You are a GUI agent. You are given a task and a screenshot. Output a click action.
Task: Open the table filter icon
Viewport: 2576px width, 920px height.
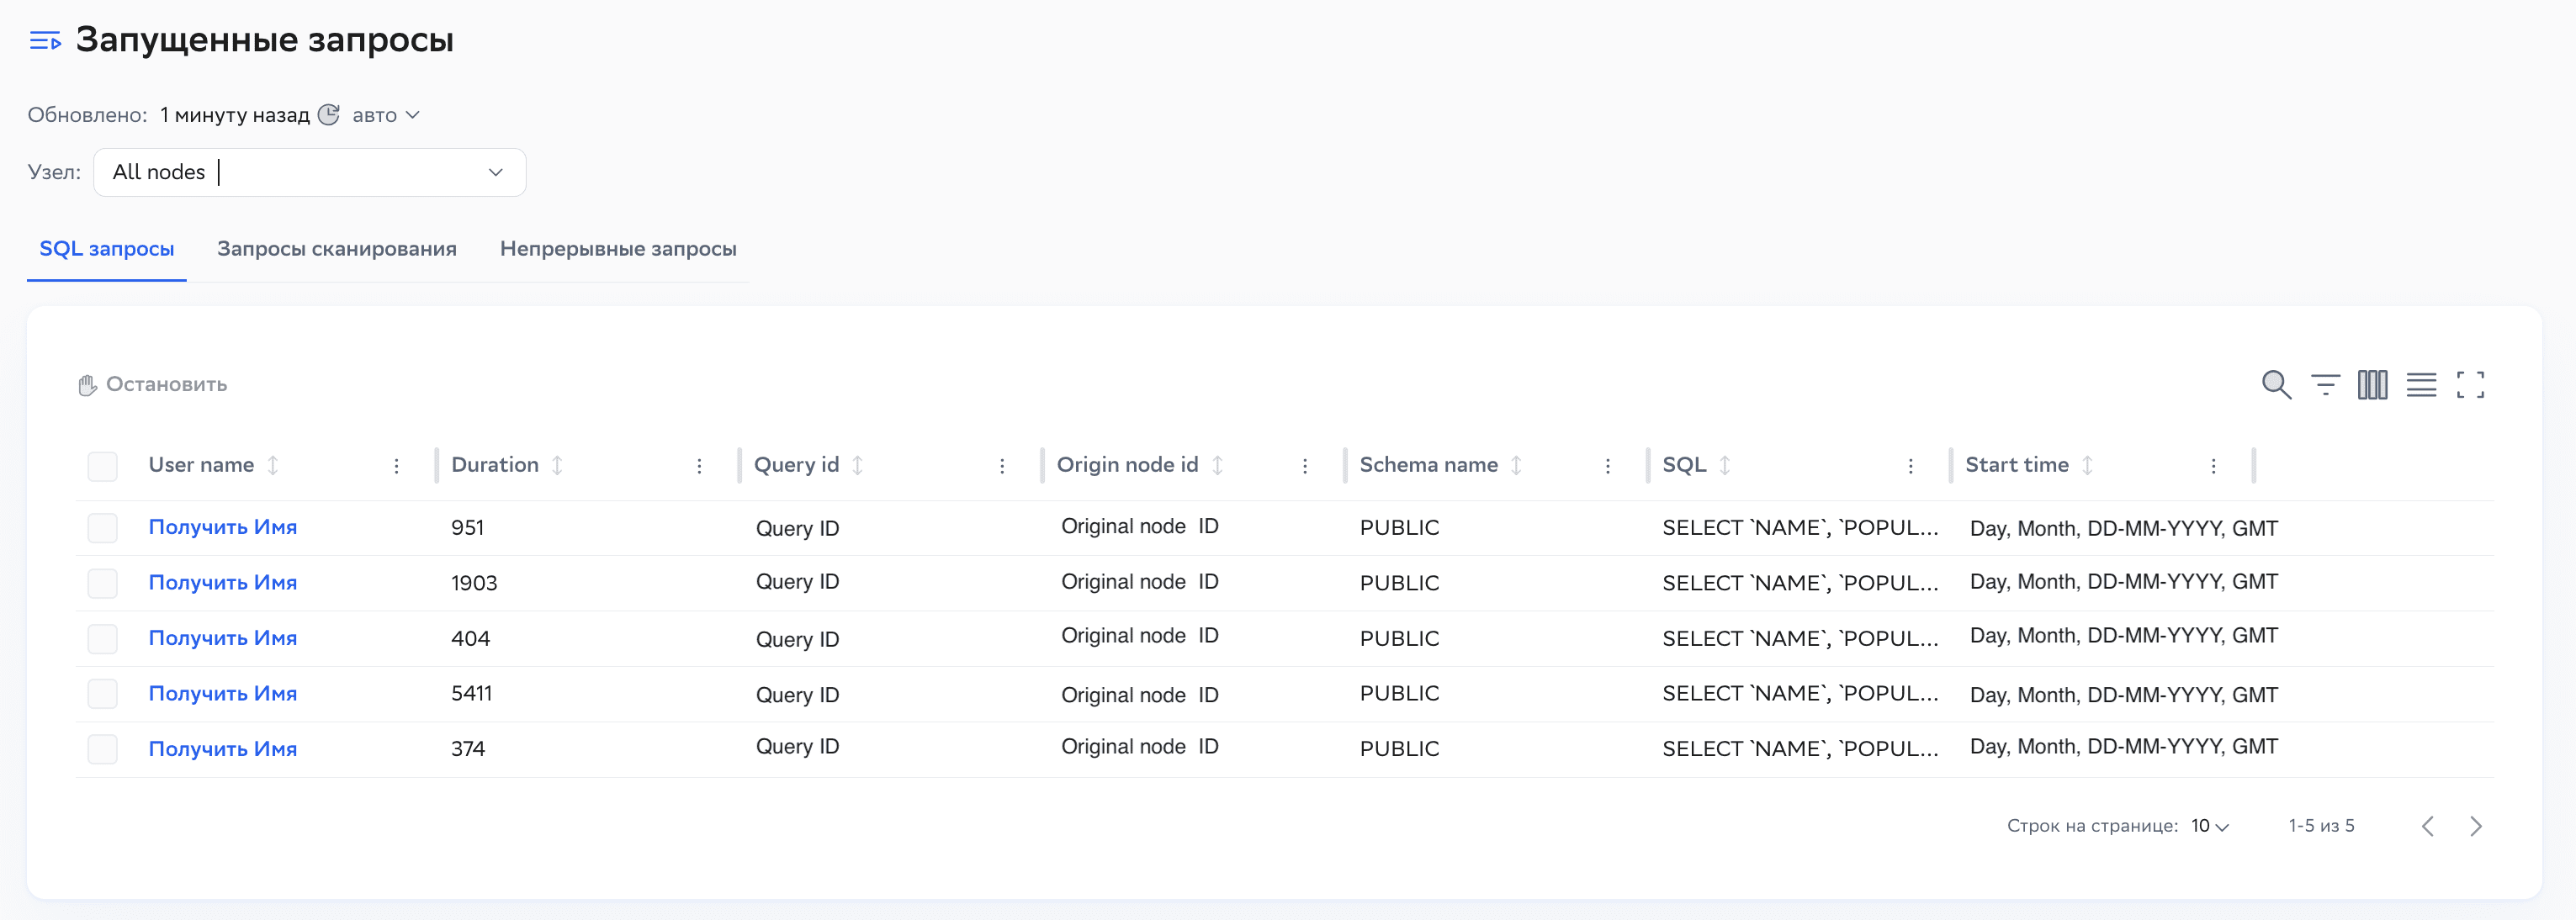click(x=2325, y=384)
